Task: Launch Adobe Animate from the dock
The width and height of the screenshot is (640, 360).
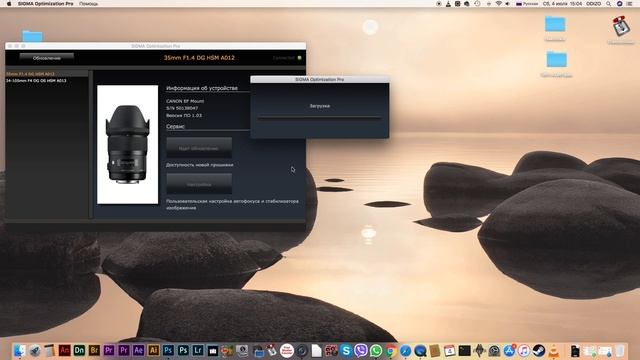Action: (x=64, y=350)
